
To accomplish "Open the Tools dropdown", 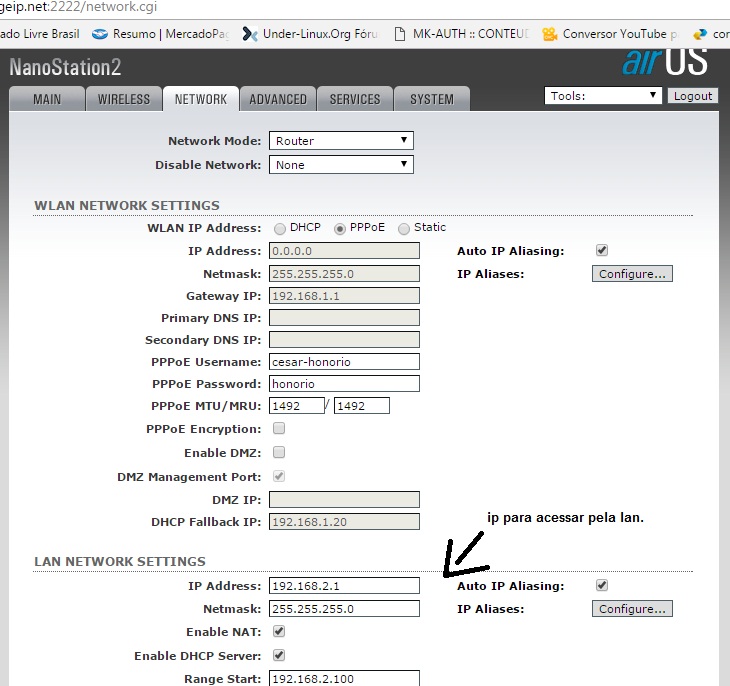I will click(x=603, y=96).
